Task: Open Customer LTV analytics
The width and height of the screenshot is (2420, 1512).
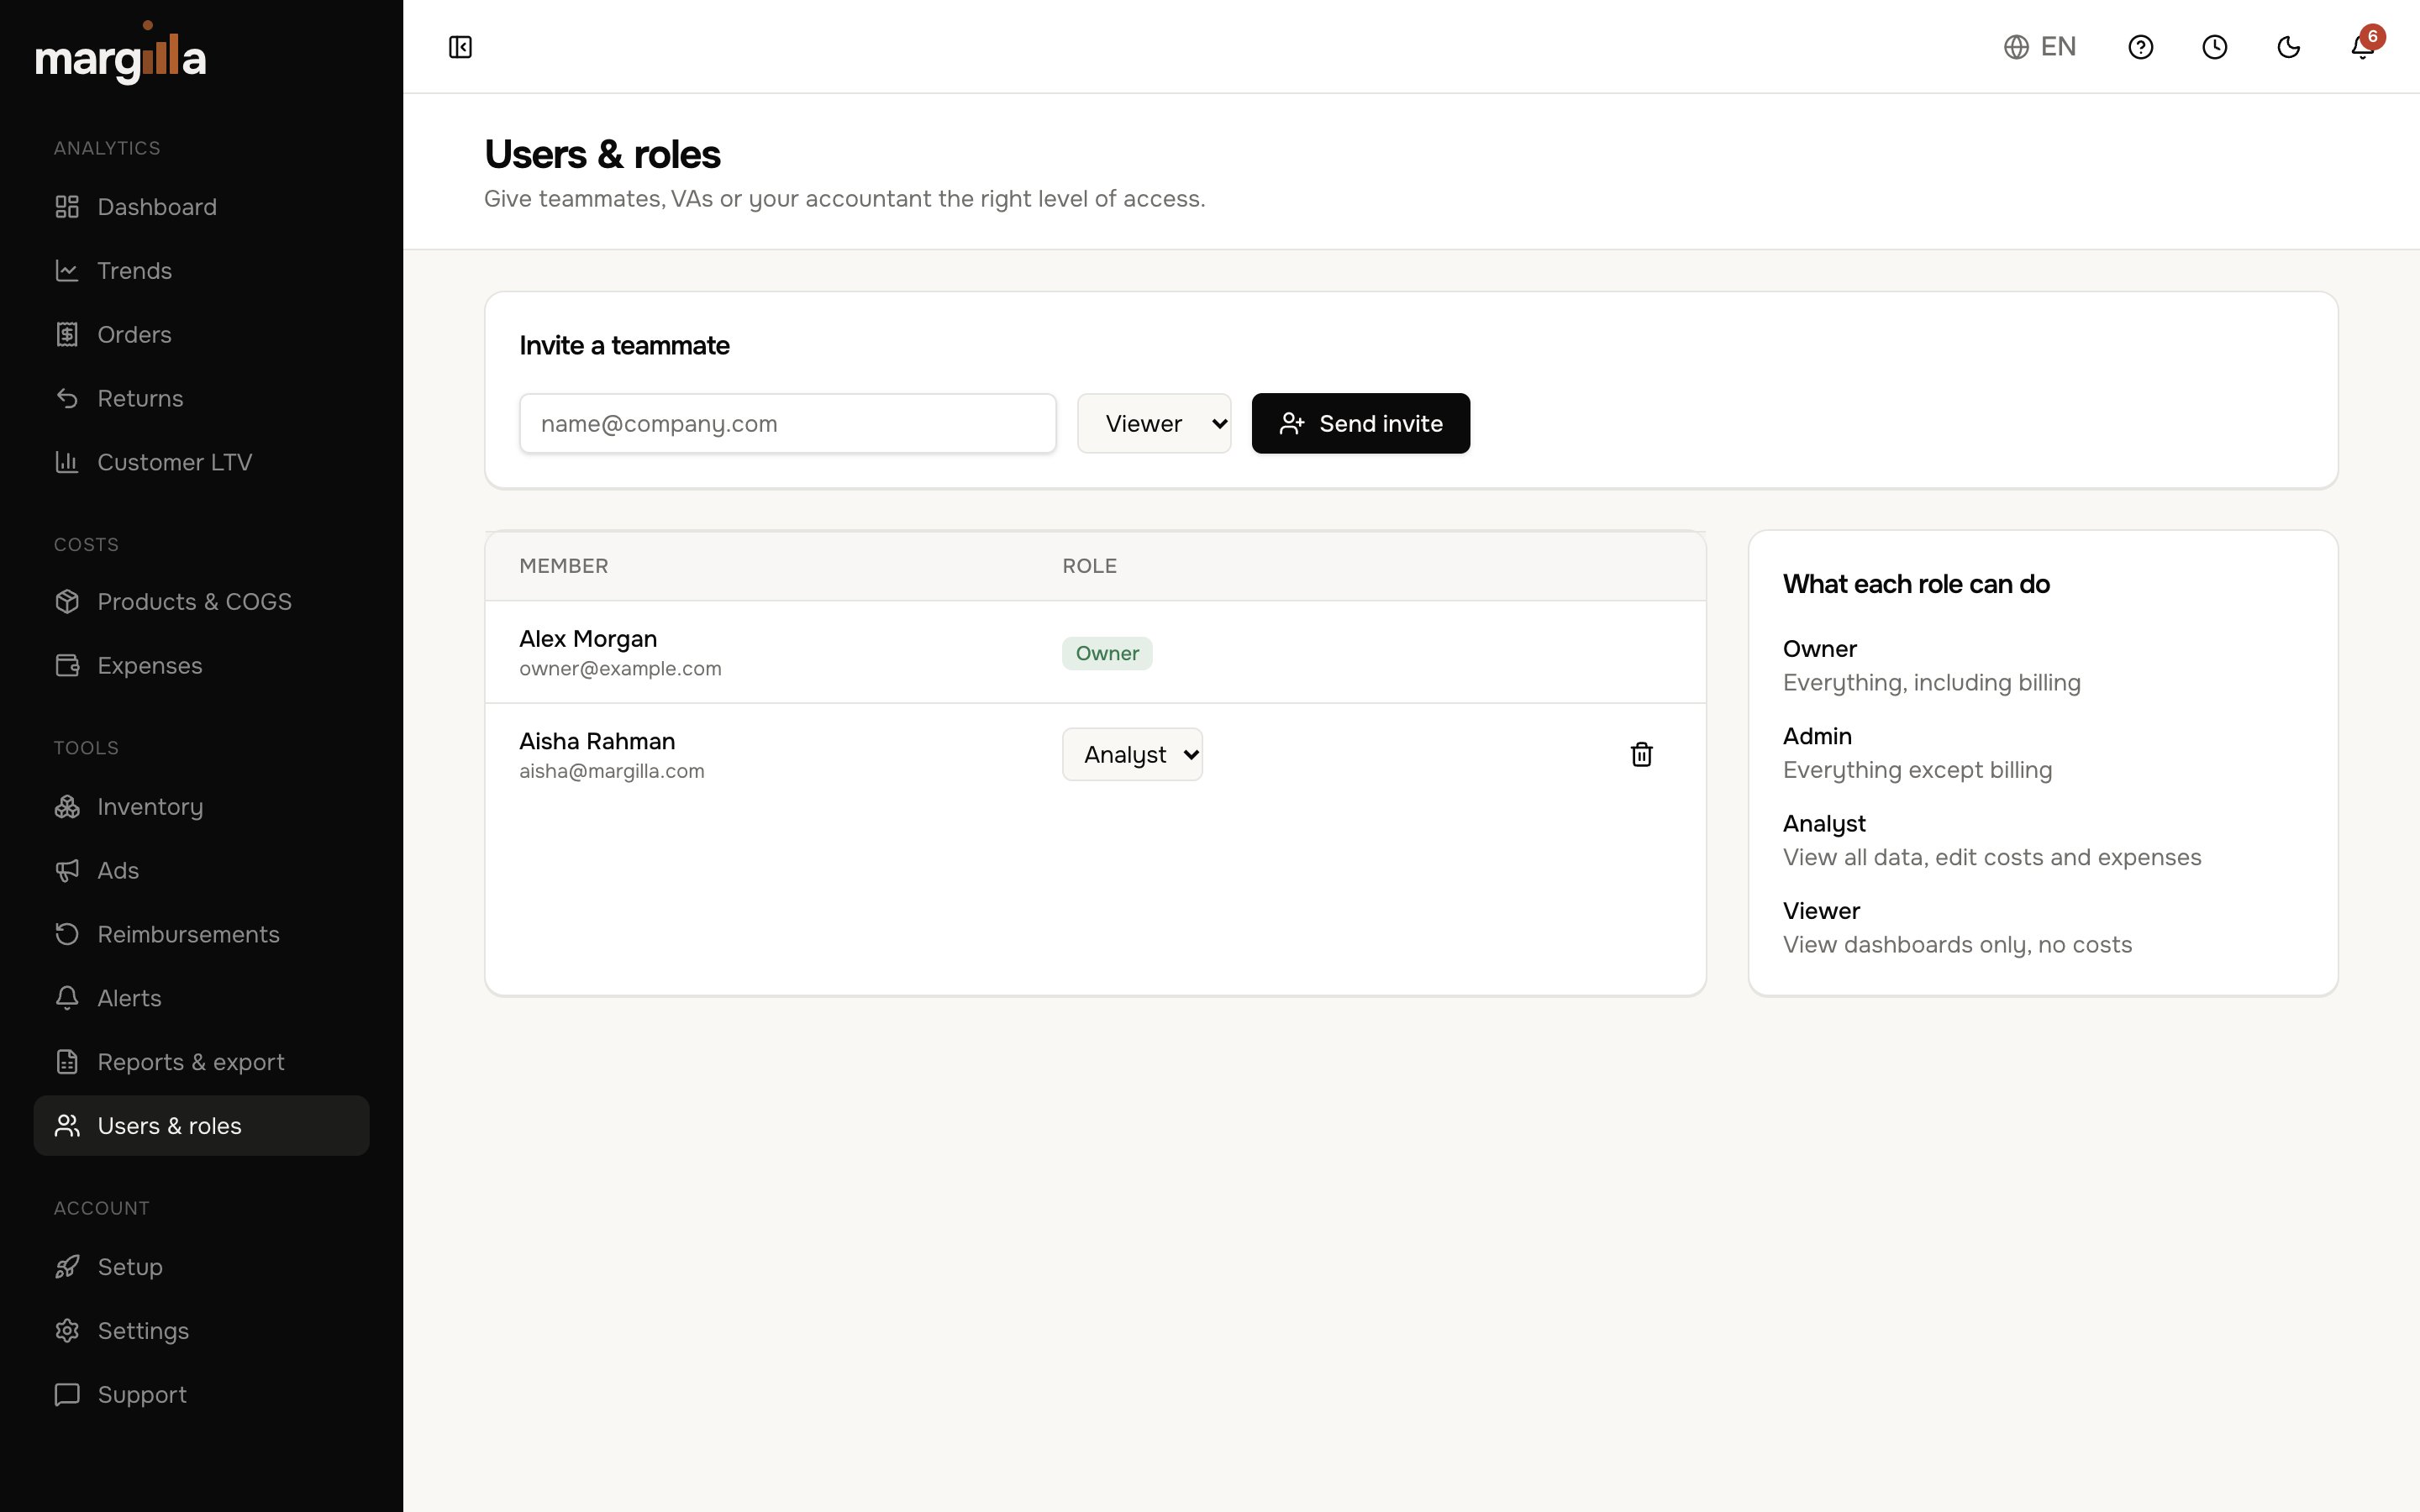Action: pos(201,462)
